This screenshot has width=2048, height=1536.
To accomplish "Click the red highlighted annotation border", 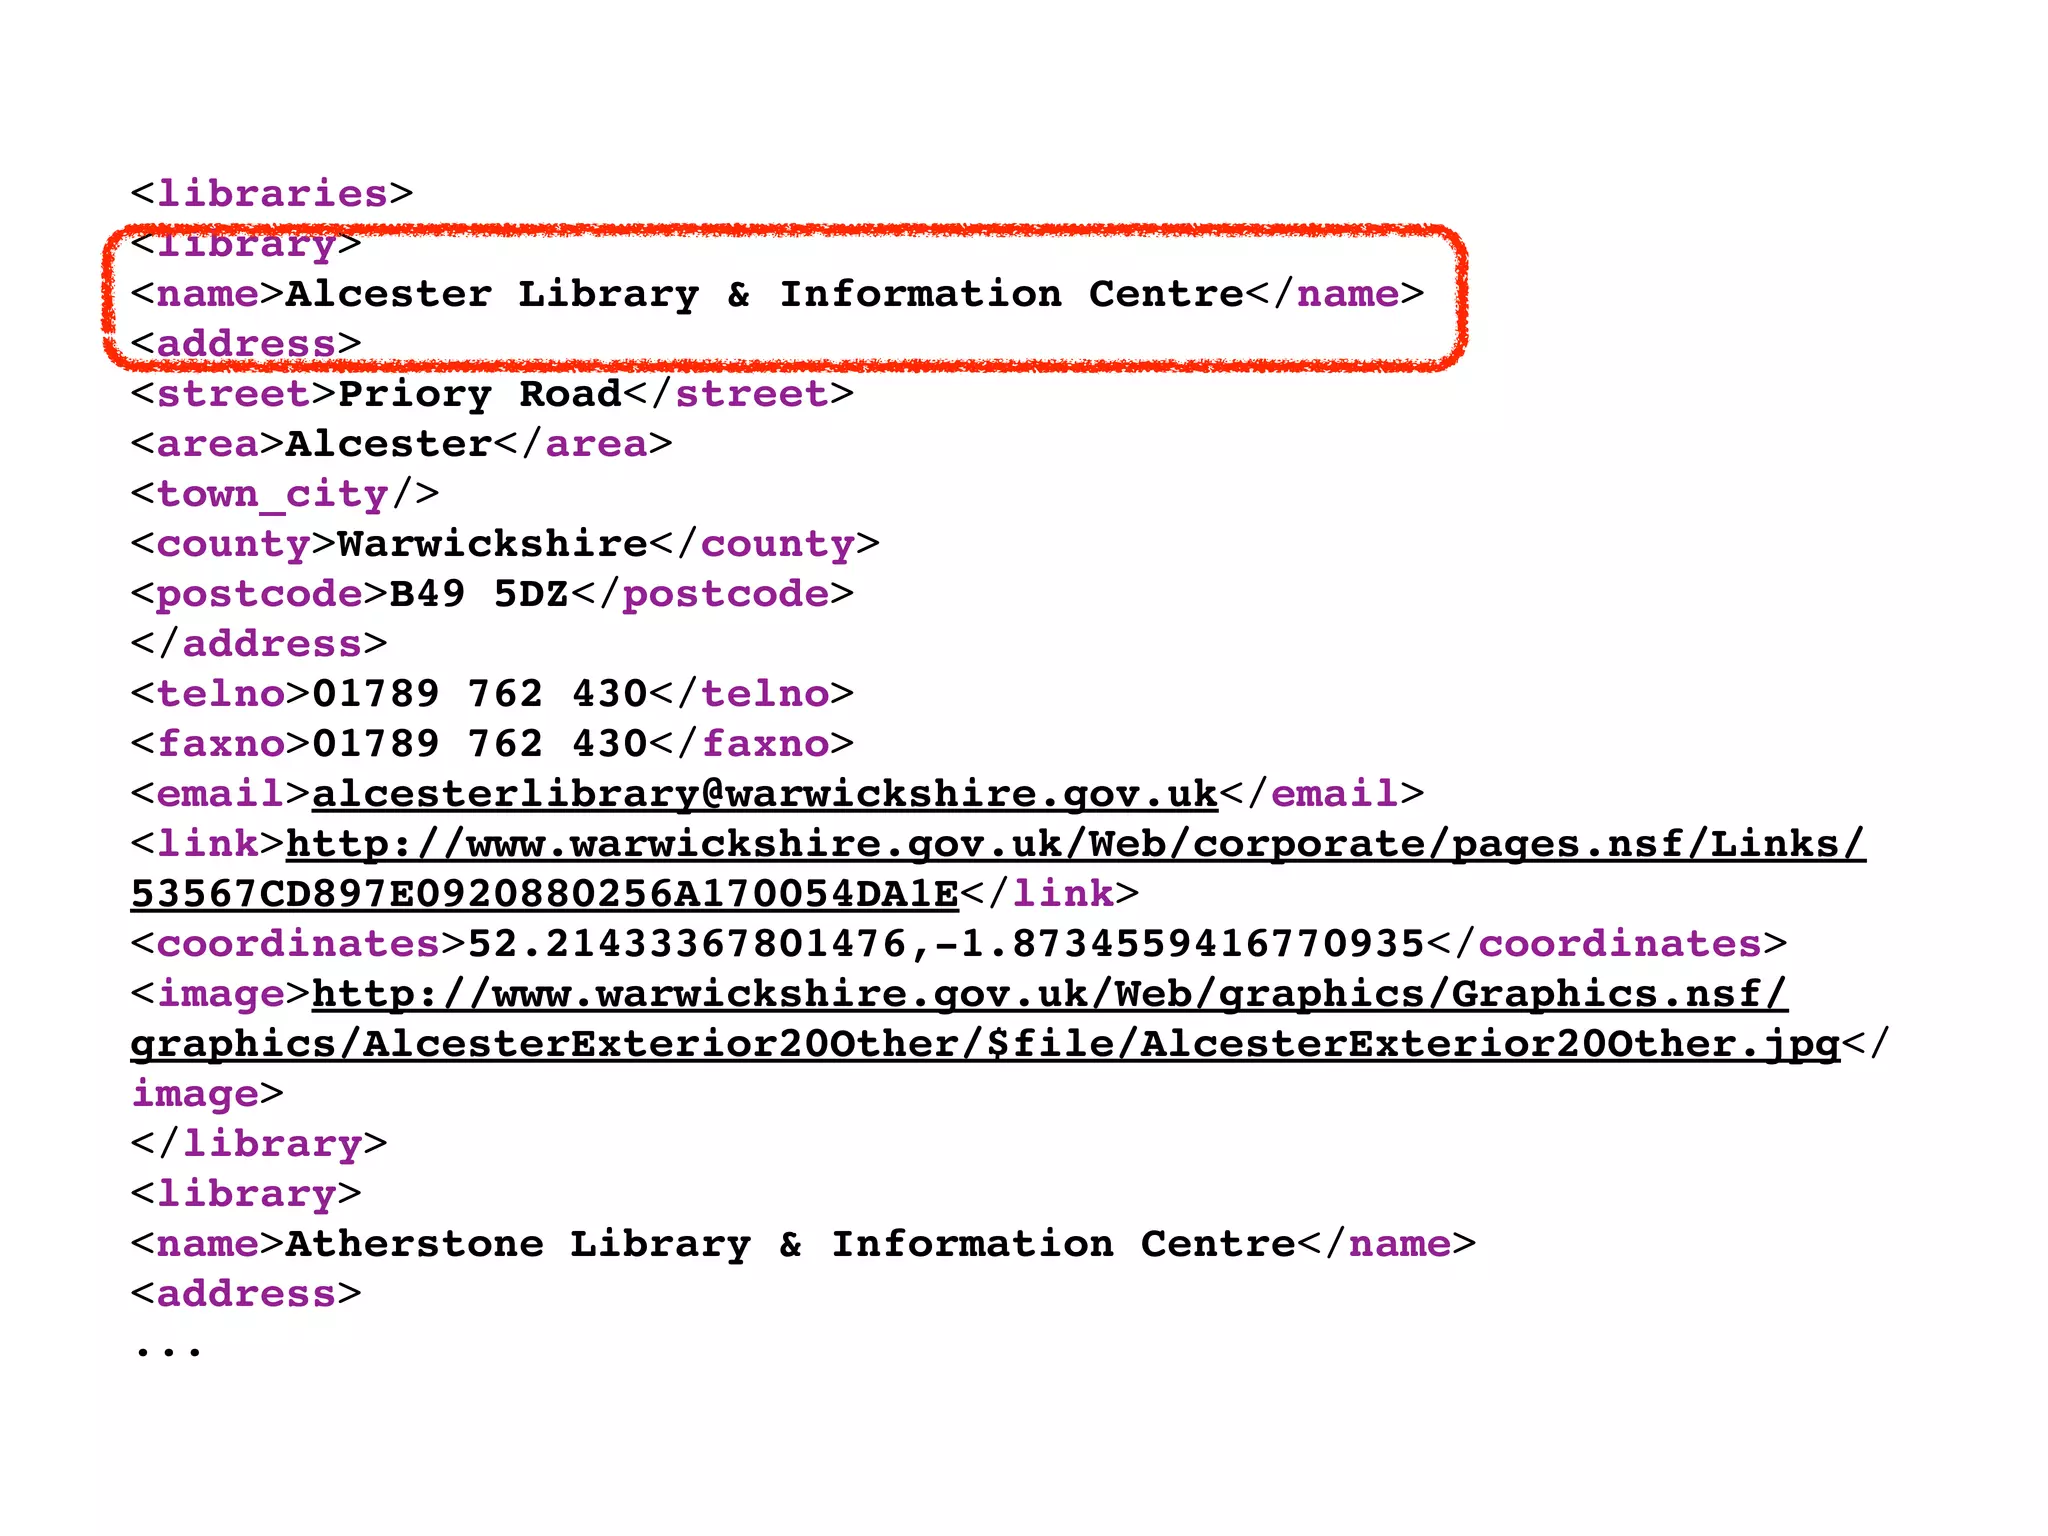I will (x=785, y=232).
